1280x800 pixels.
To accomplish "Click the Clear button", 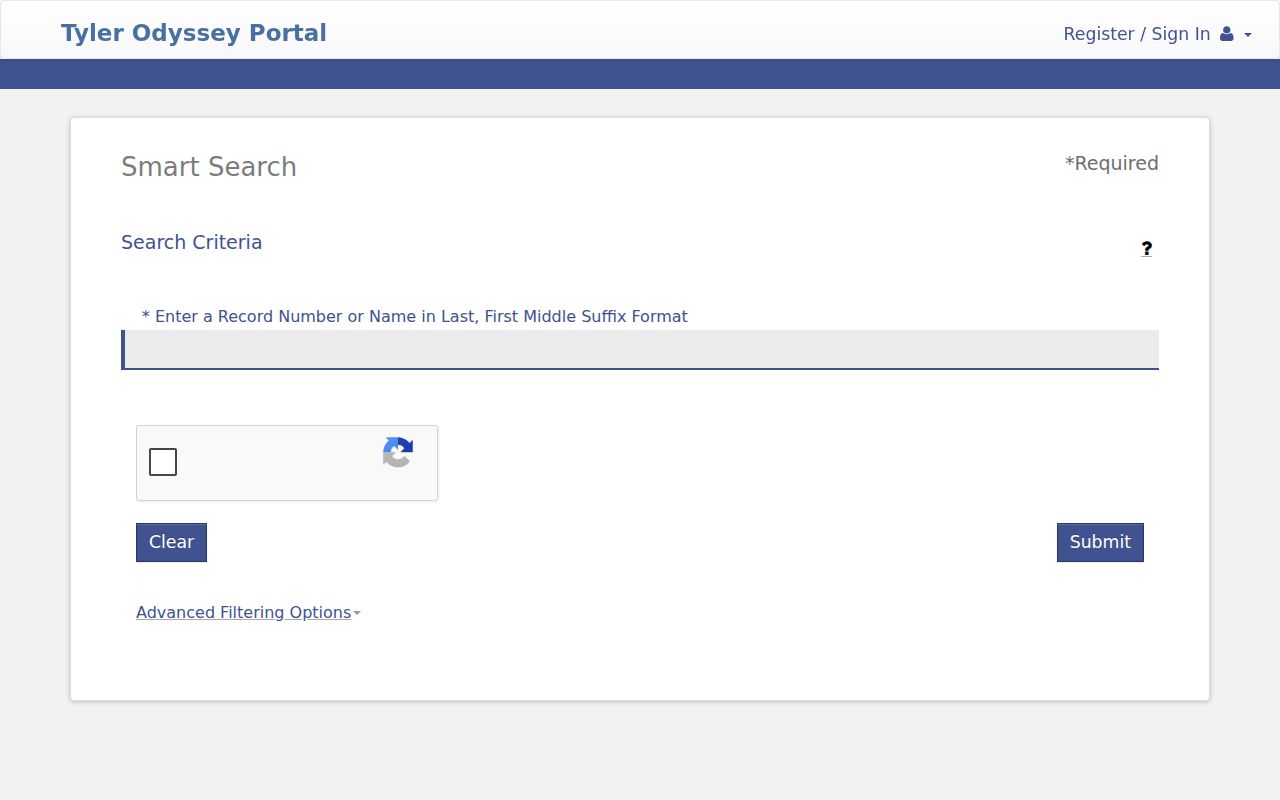I will [x=171, y=542].
